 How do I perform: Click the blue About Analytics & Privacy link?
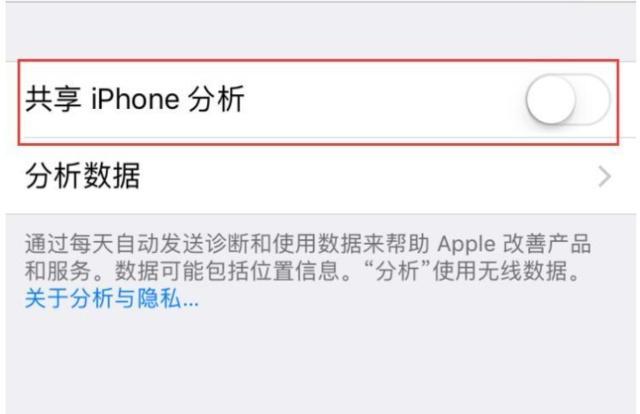coord(112,298)
